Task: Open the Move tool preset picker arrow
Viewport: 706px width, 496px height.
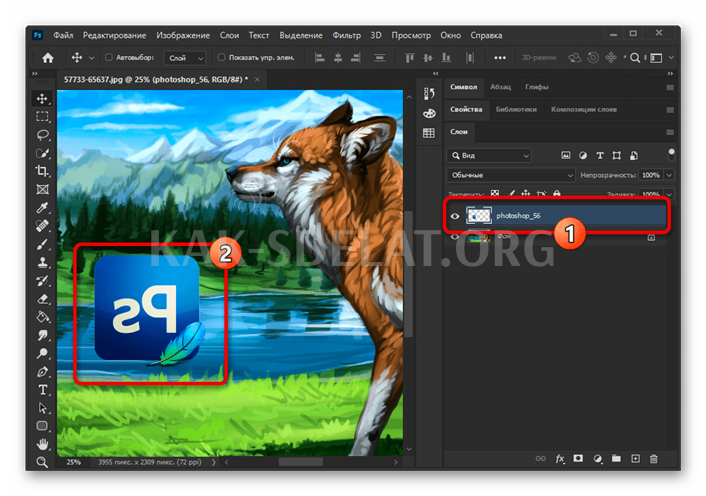Action: click(x=91, y=58)
